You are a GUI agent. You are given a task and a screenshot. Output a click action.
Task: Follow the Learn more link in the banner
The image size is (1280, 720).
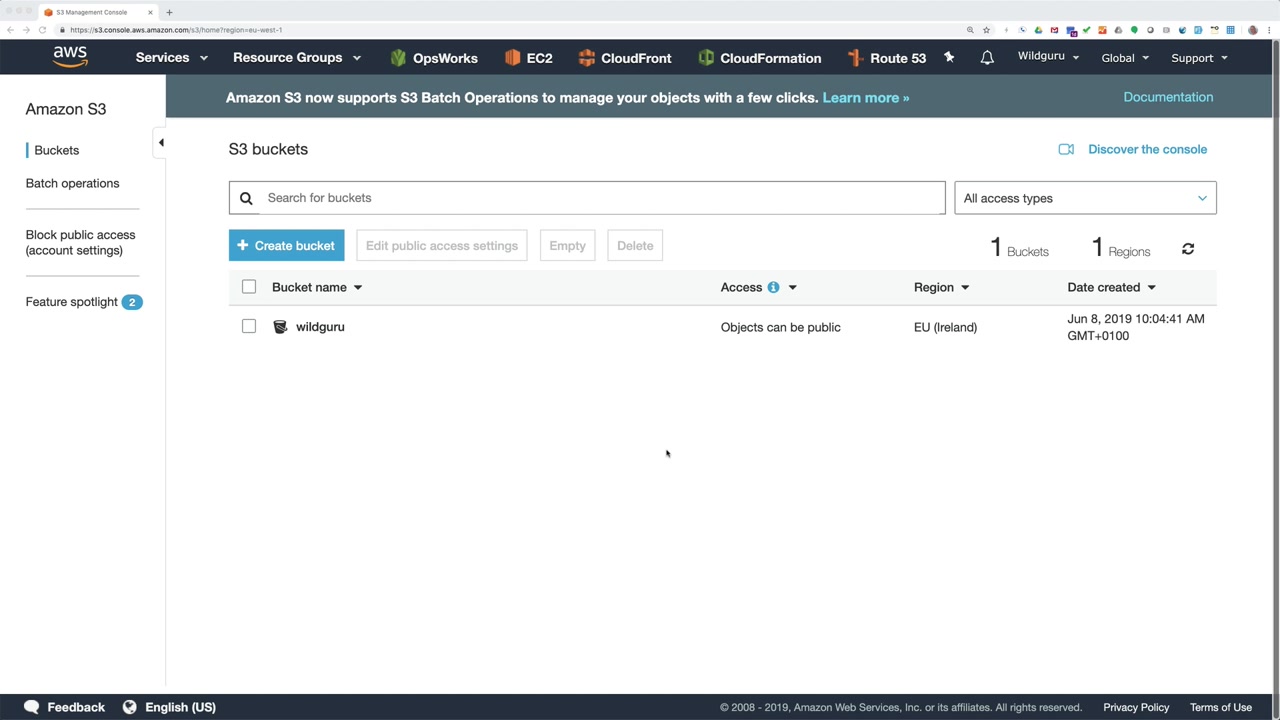[866, 98]
